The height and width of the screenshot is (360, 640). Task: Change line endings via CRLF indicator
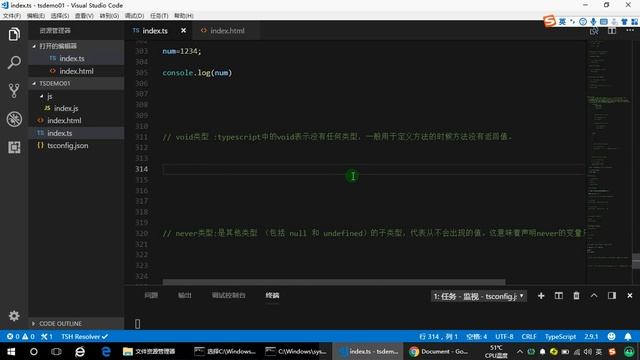point(529,336)
